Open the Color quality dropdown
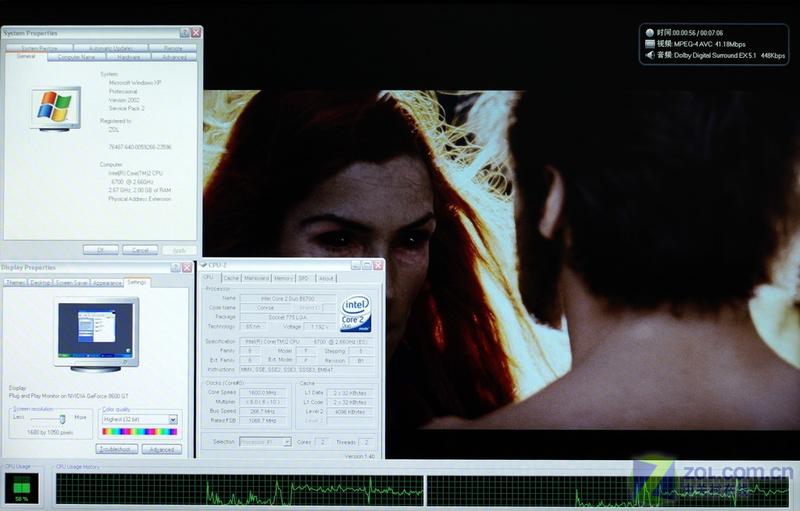Viewport: 800px width, 511px height. (173, 419)
